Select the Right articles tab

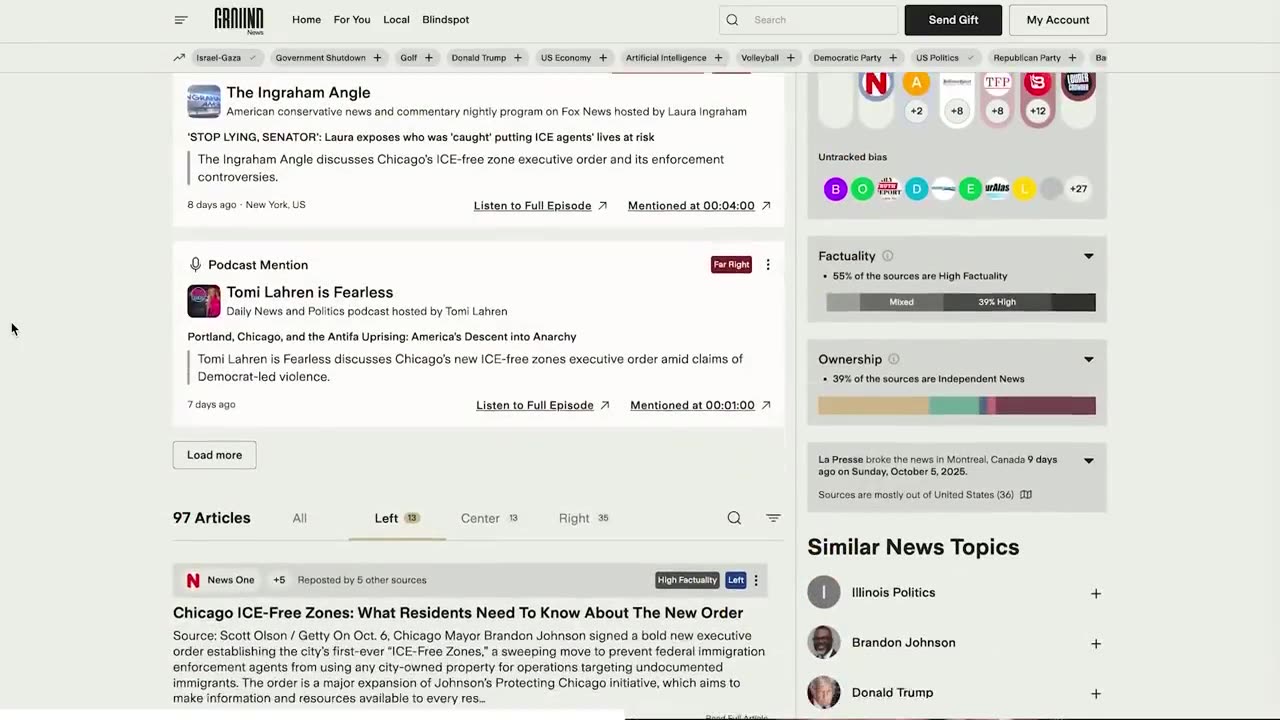pos(584,518)
